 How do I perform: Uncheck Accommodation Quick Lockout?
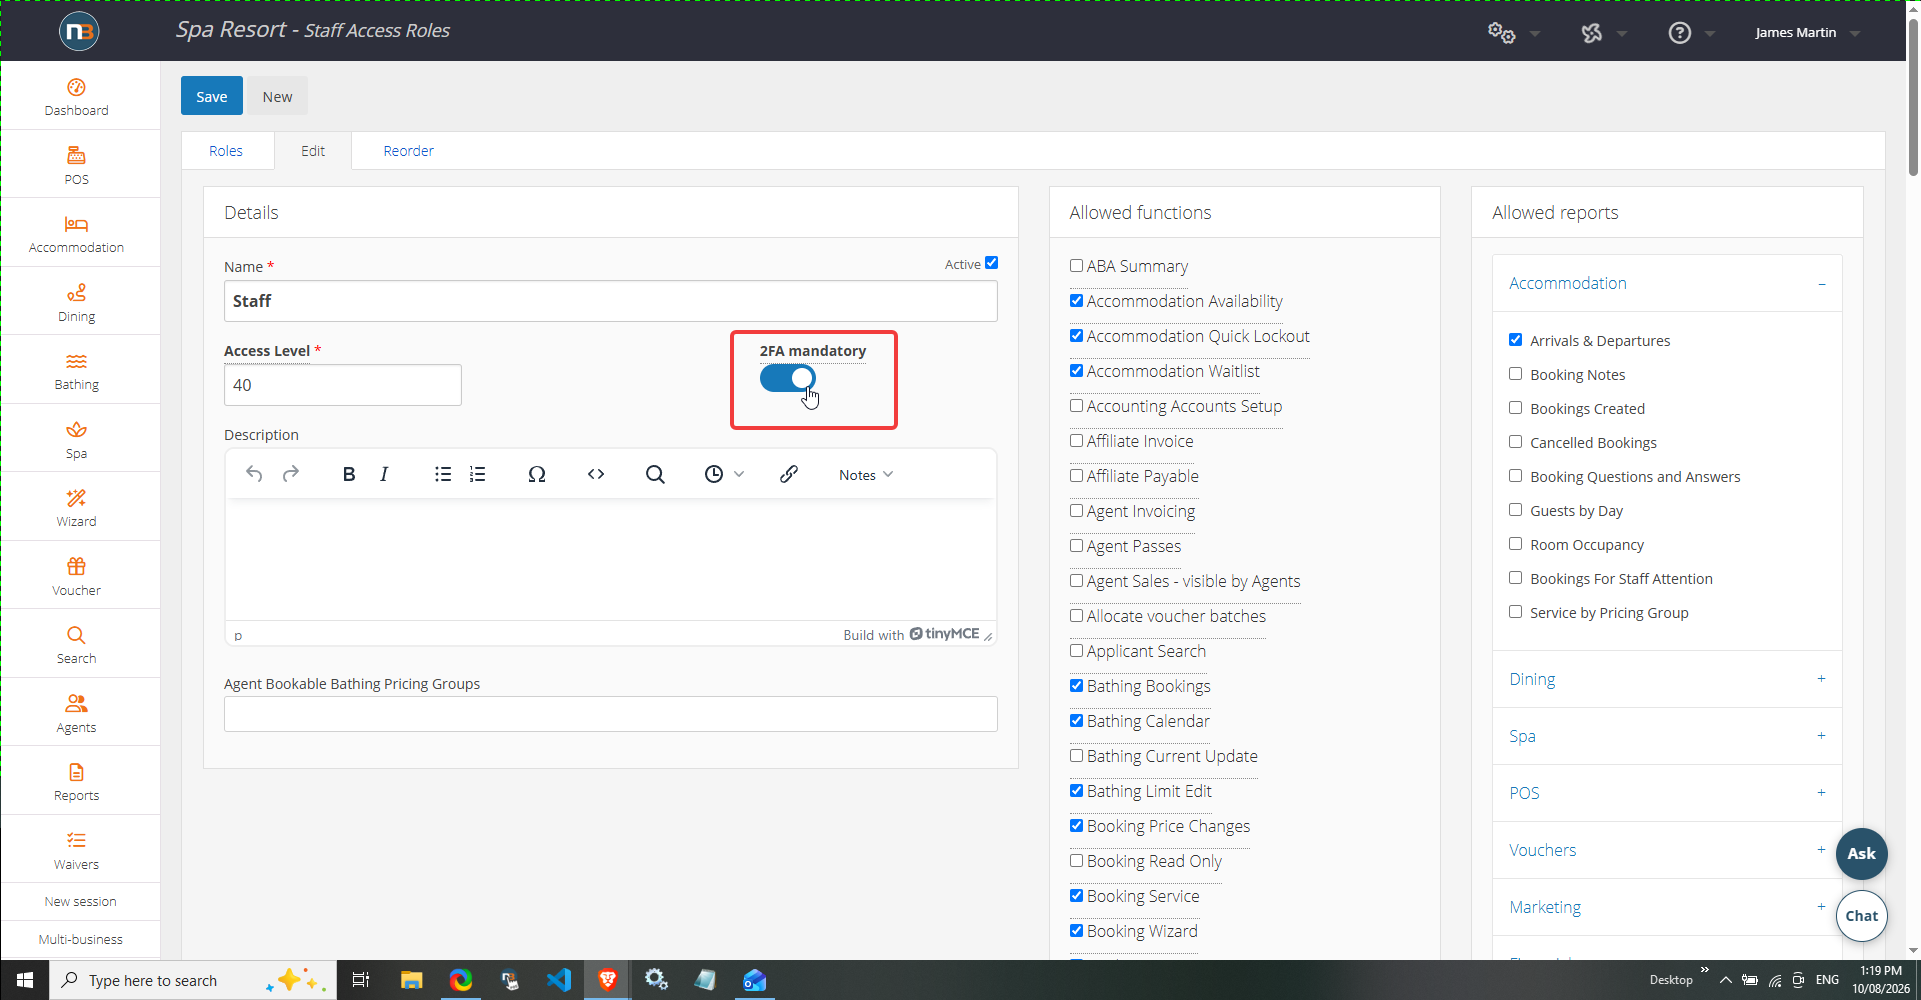pyautogui.click(x=1076, y=336)
